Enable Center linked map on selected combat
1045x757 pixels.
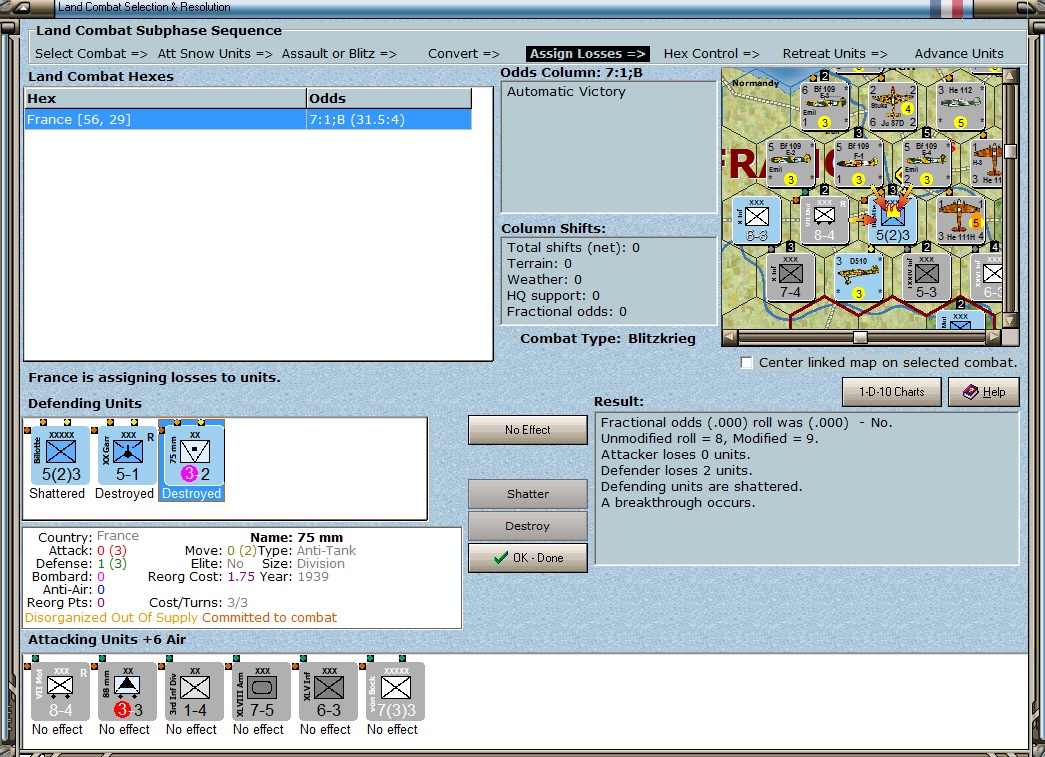click(x=746, y=363)
